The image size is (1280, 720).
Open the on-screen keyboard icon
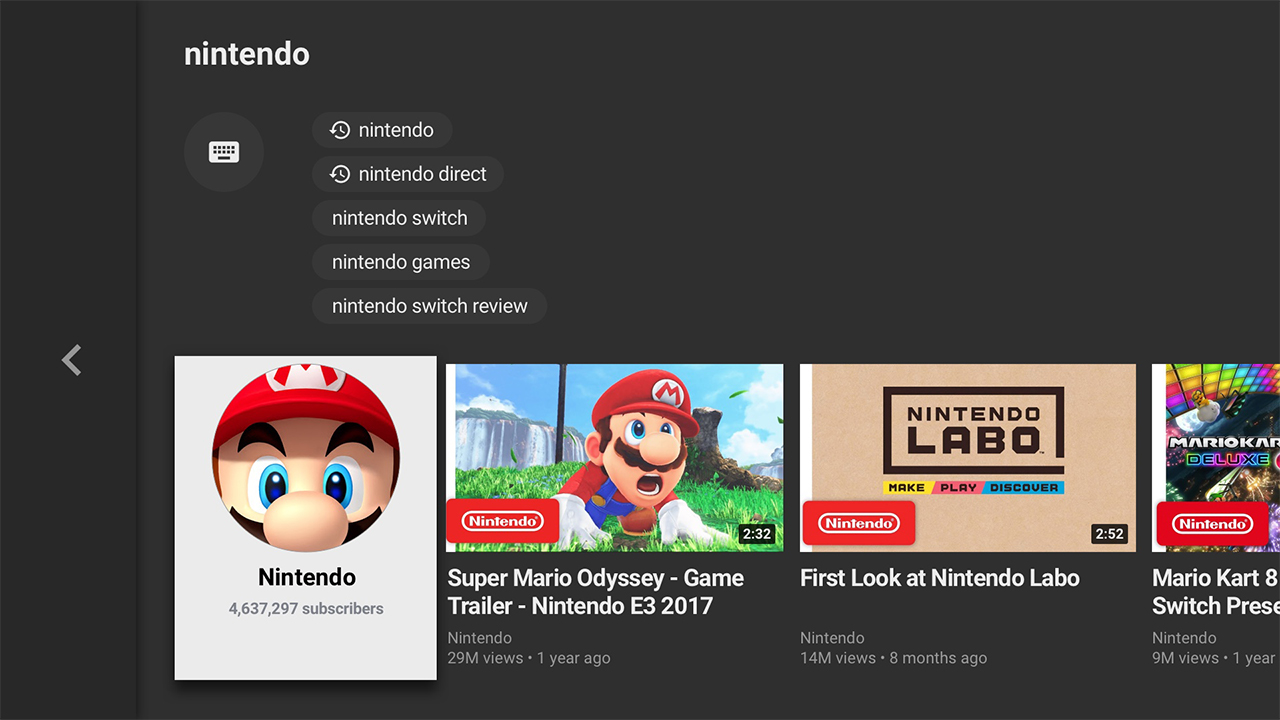tap(224, 152)
